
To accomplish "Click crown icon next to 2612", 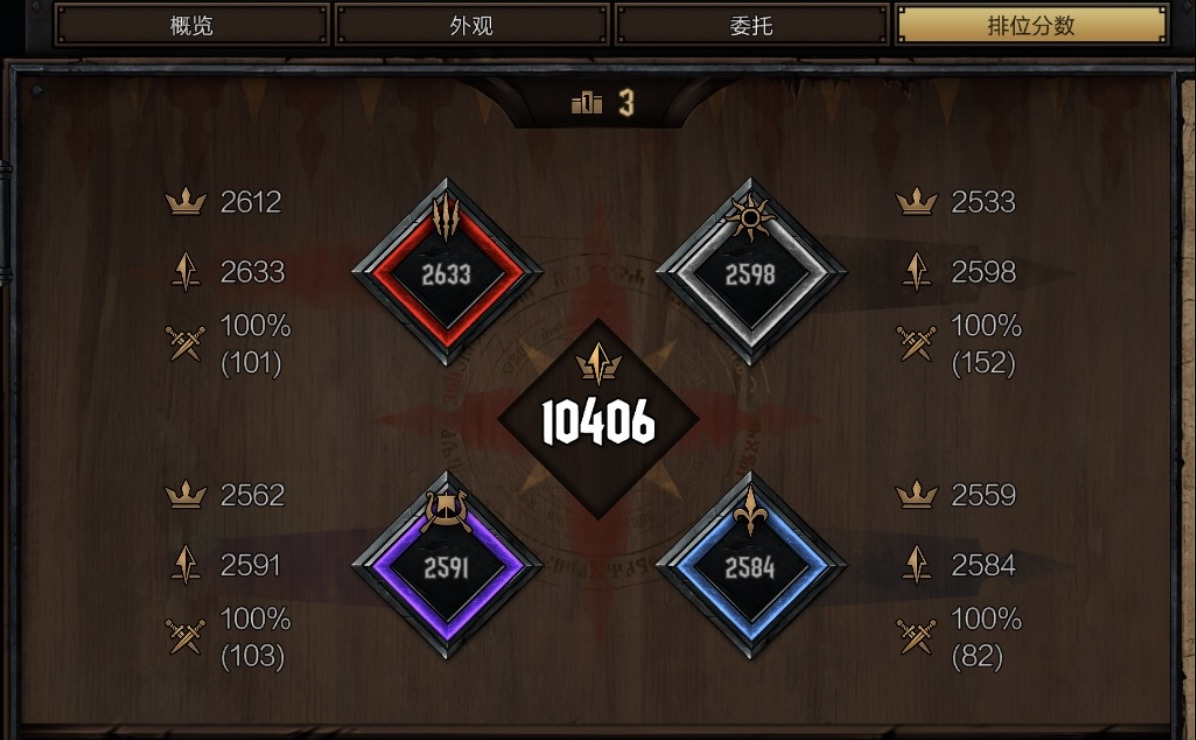I will point(185,202).
